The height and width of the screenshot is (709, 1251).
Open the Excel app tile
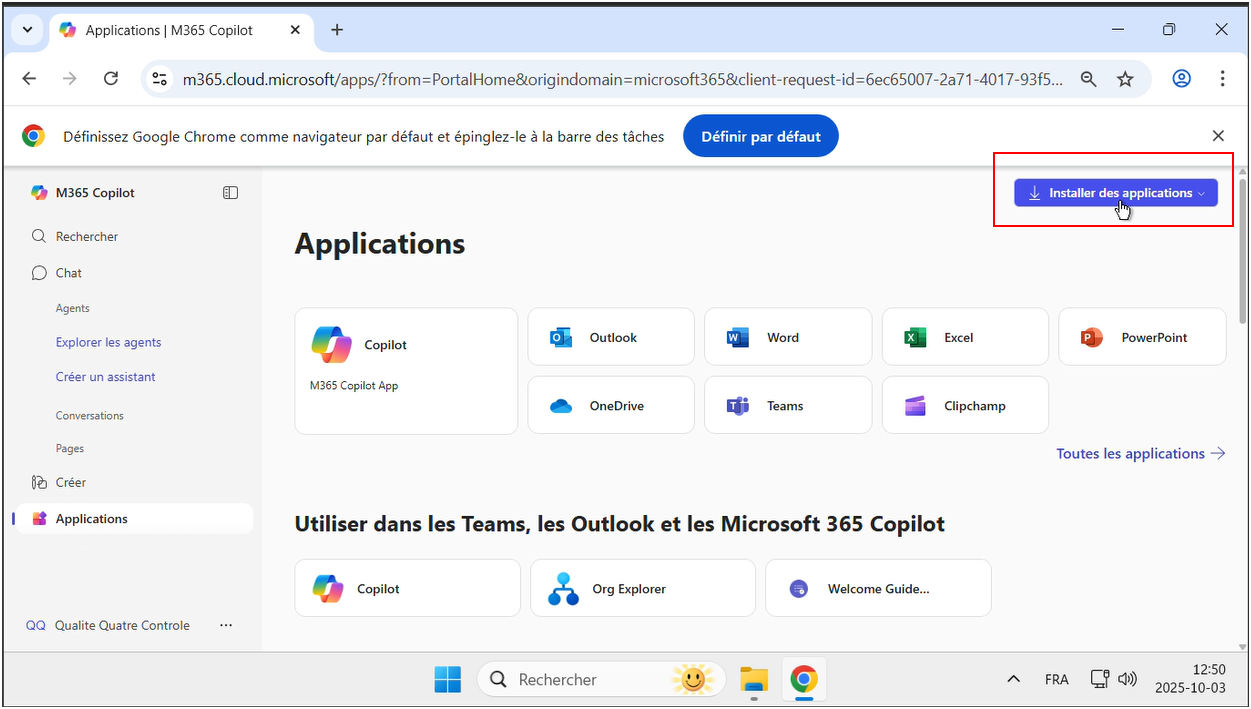[x=965, y=337]
